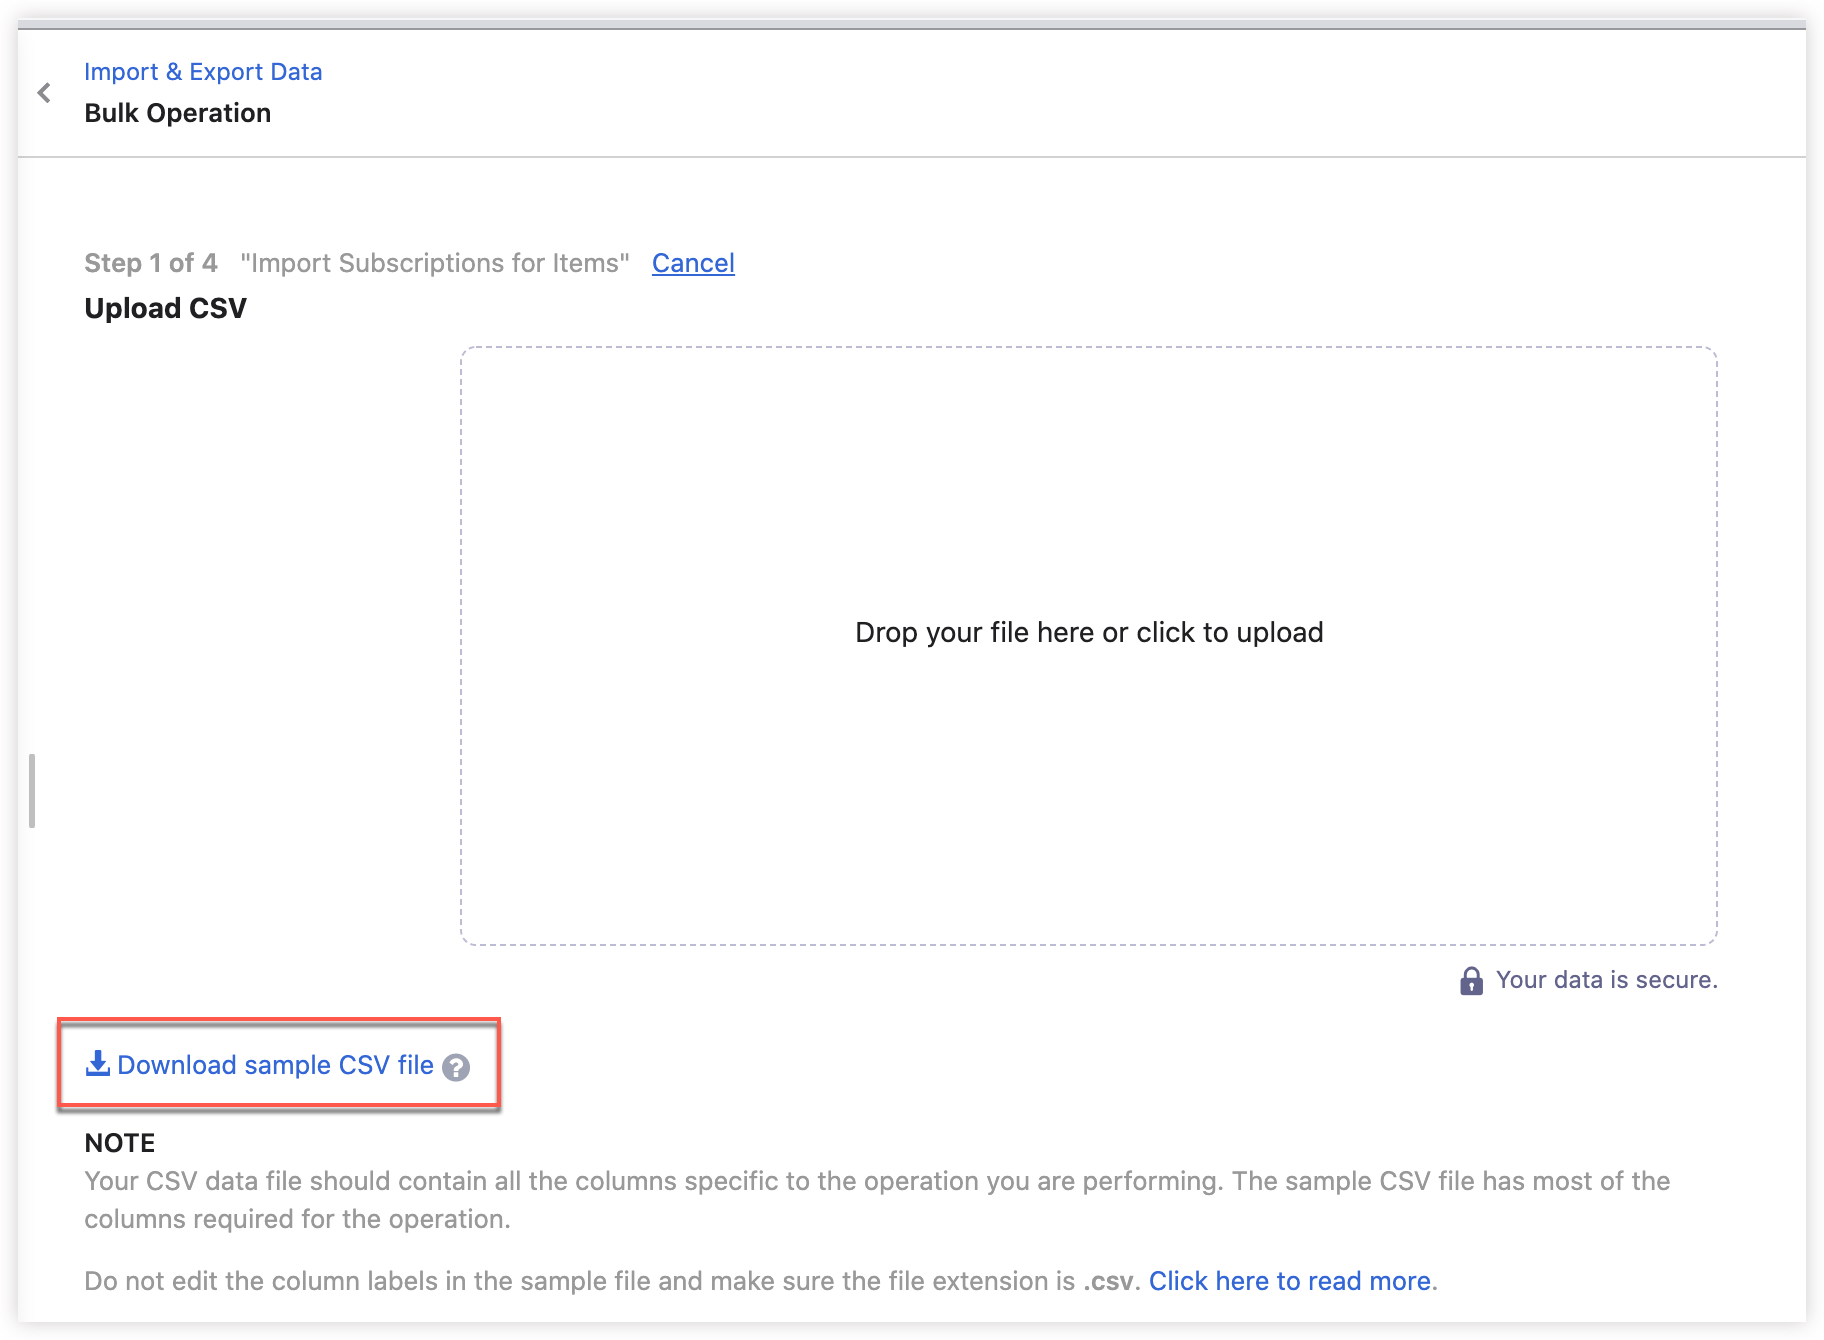
Task: Click the NOTE heading
Action: click(120, 1143)
